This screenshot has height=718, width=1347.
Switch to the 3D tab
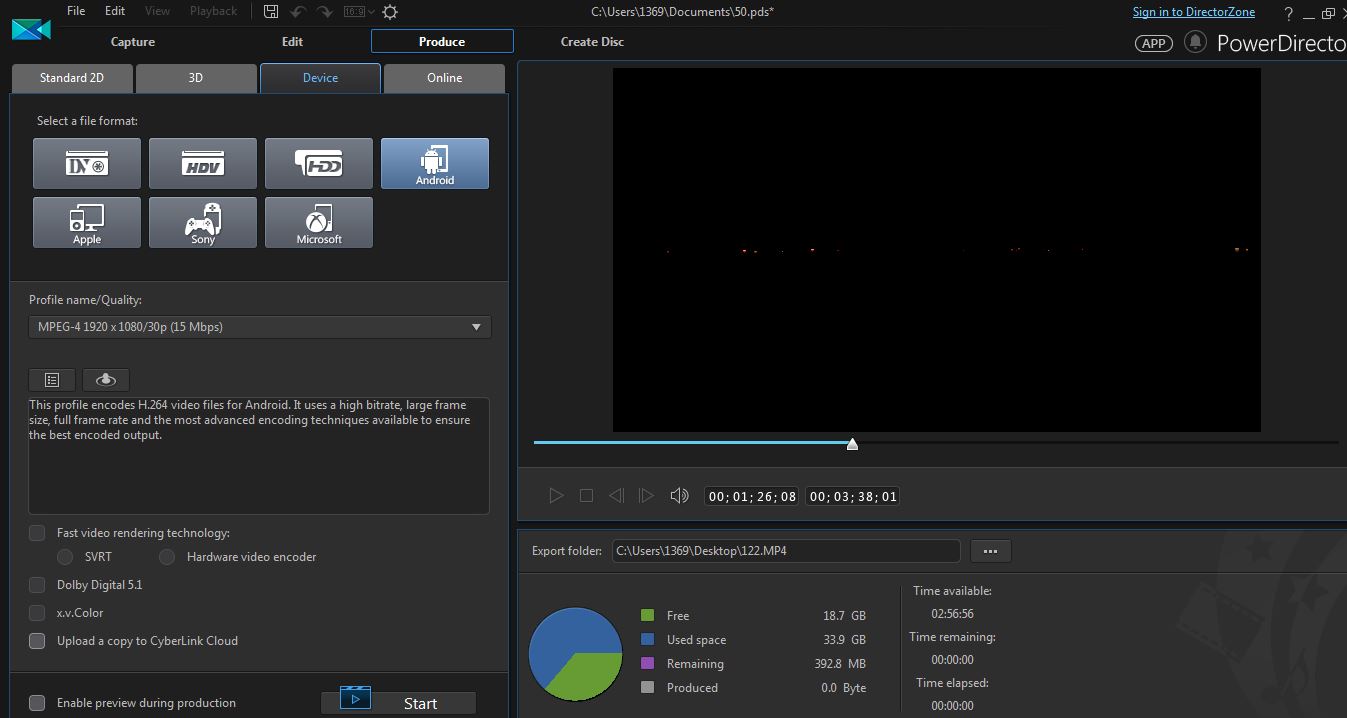pos(196,78)
